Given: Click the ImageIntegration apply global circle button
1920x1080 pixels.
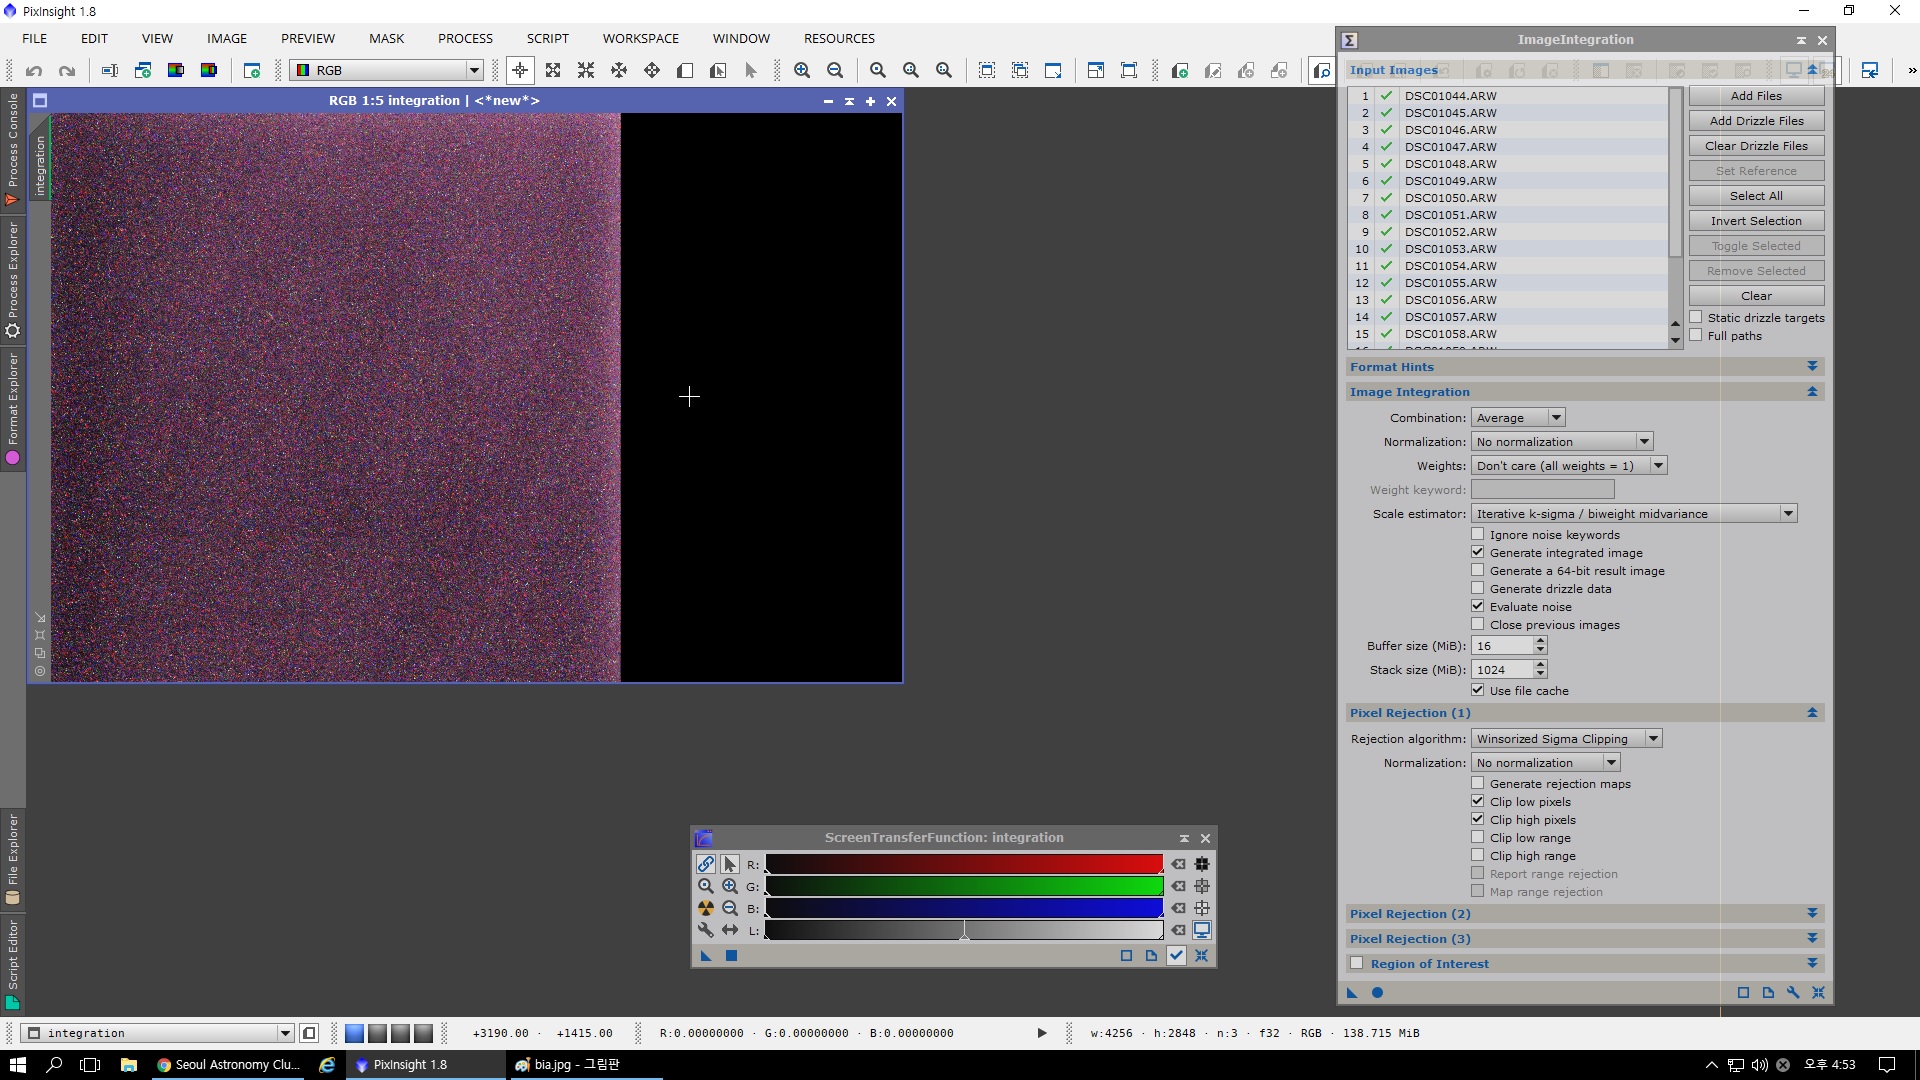Looking at the screenshot, I should point(1377,993).
